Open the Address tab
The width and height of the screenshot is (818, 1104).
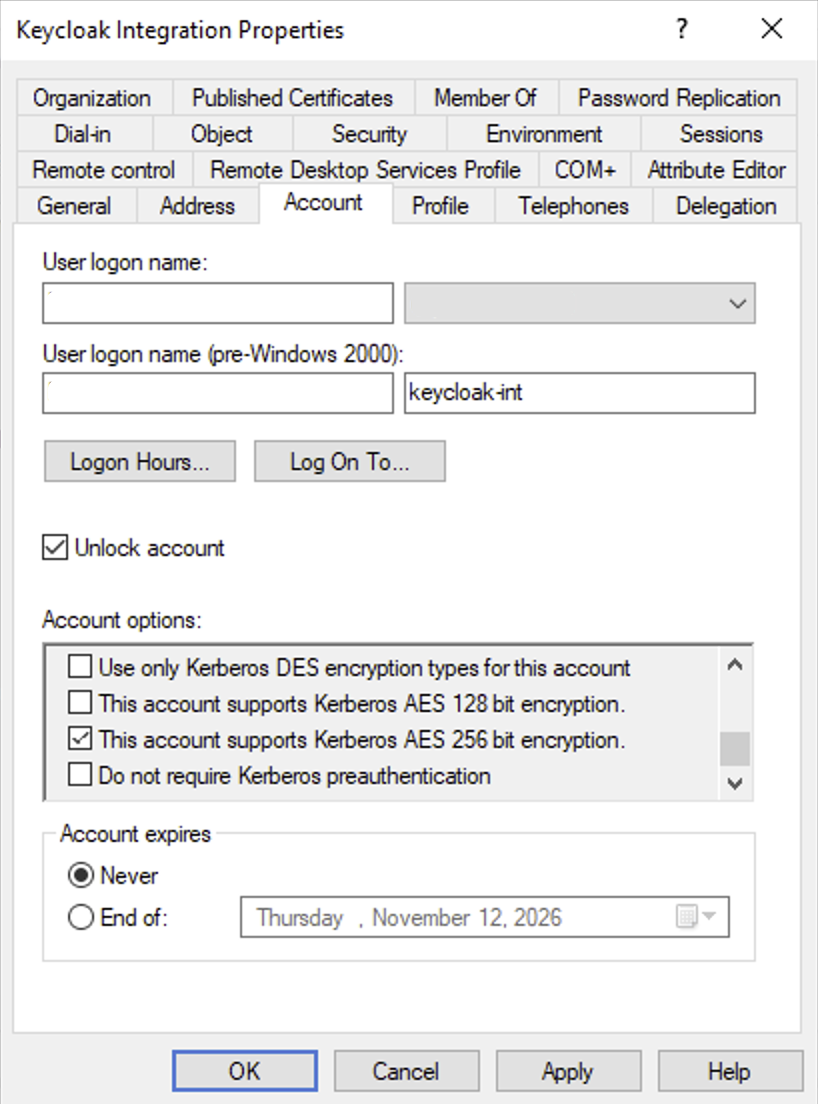(x=197, y=206)
